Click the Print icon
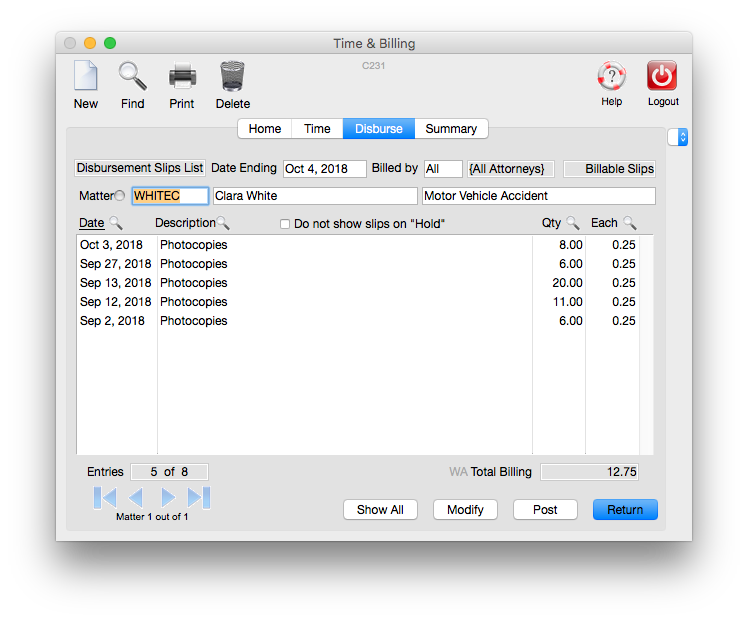This screenshot has height=621, width=748. [x=182, y=77]
